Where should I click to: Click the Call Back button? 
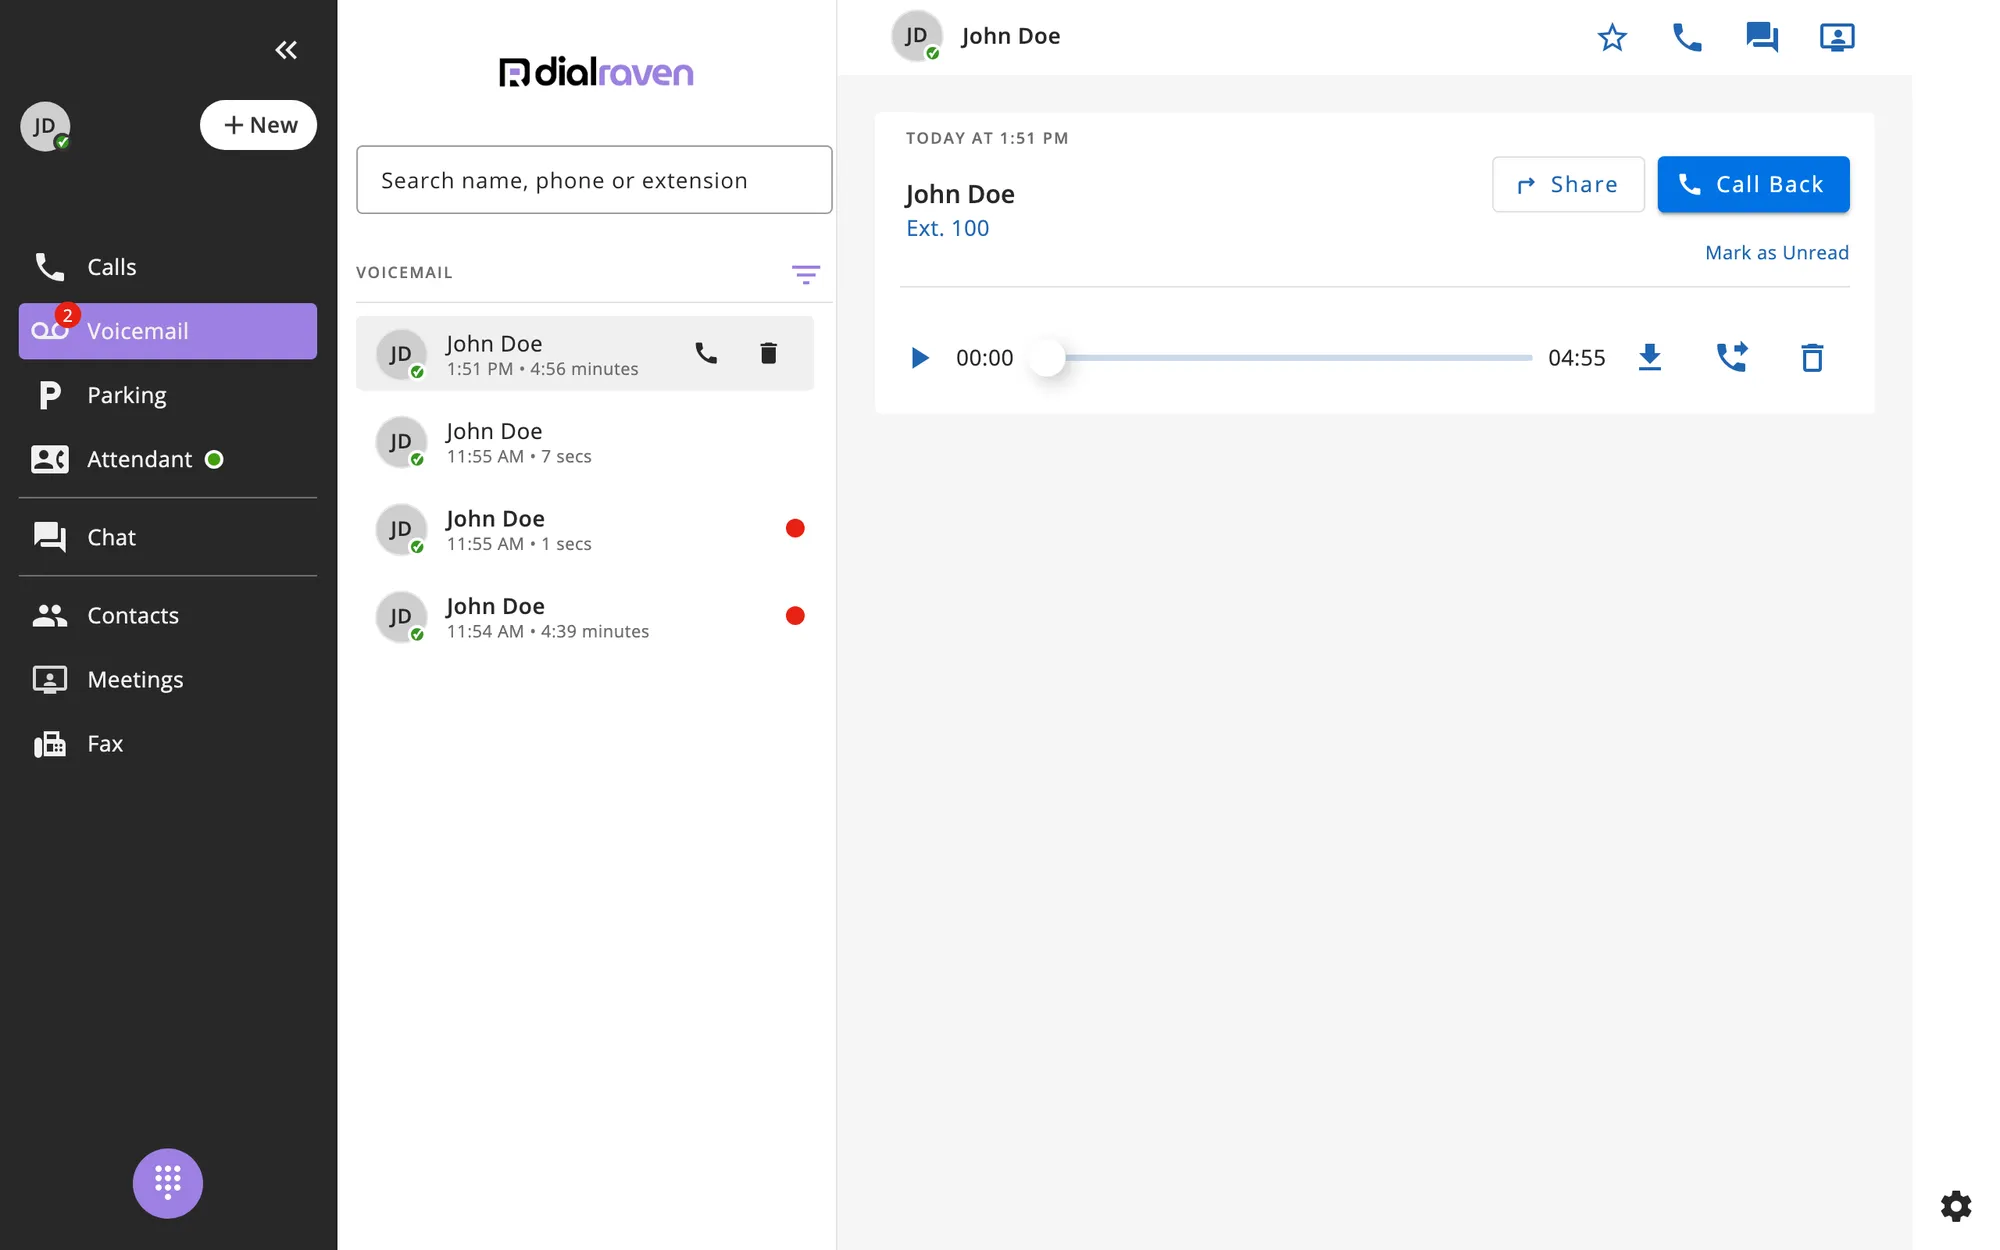[x=1753, y=184]
